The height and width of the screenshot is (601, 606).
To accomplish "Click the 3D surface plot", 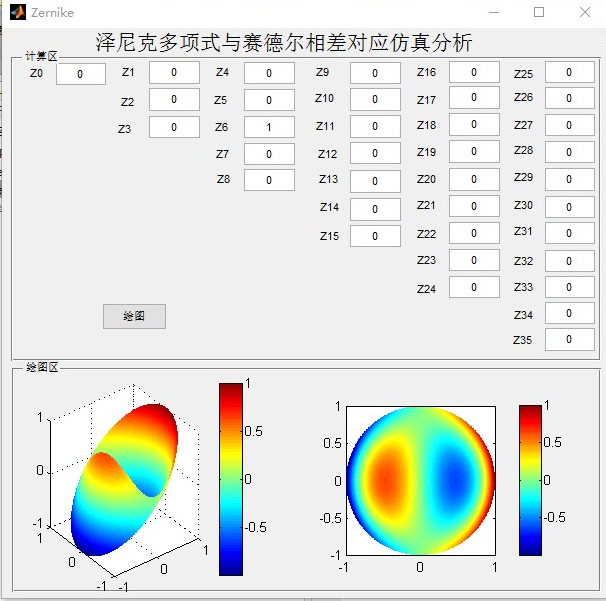I will click(x=124, y=480).
